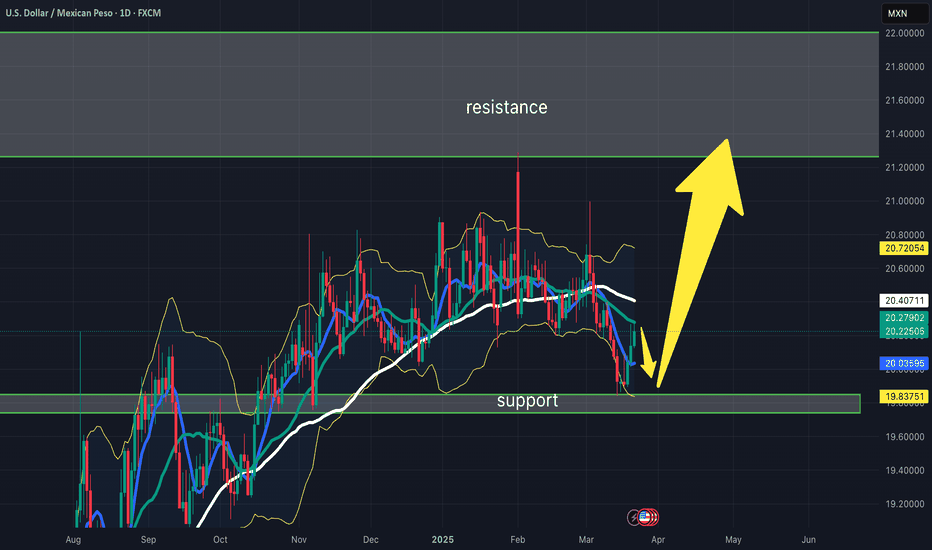Click the yellow 20.72054 price tag

click(904, 249)
